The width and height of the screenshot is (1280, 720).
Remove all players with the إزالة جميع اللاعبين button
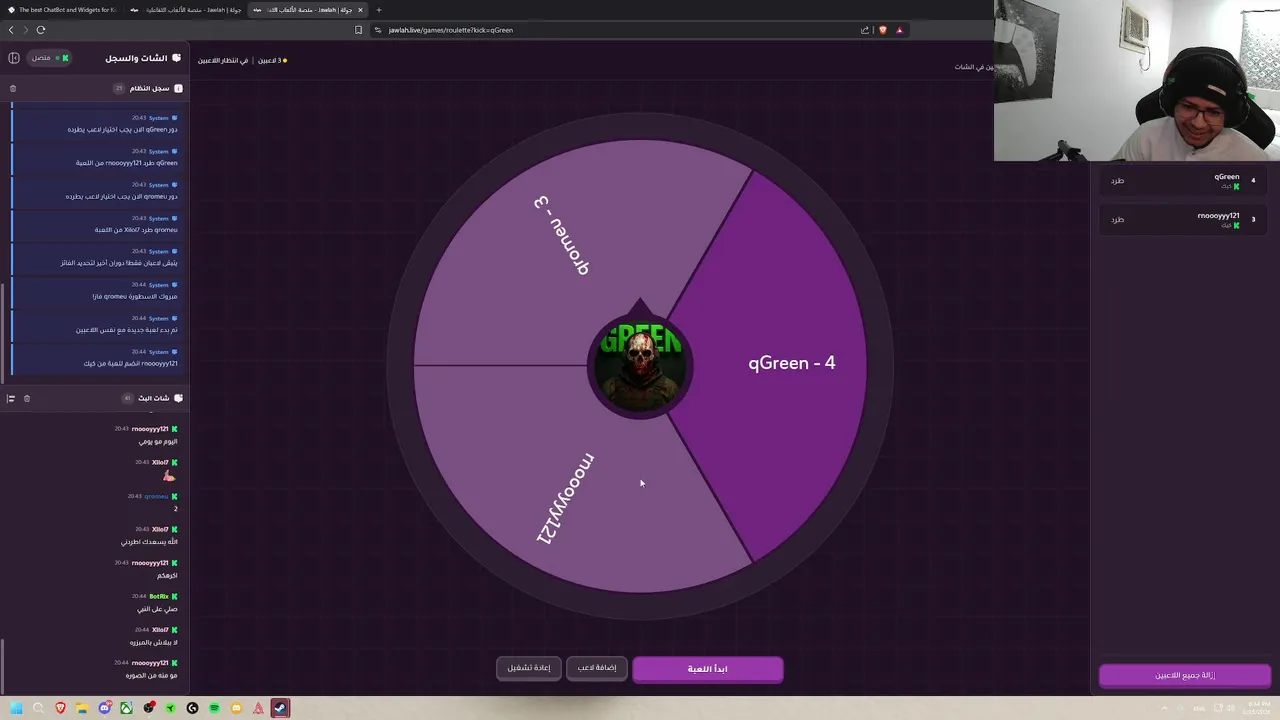click(x=1185, y=676)
